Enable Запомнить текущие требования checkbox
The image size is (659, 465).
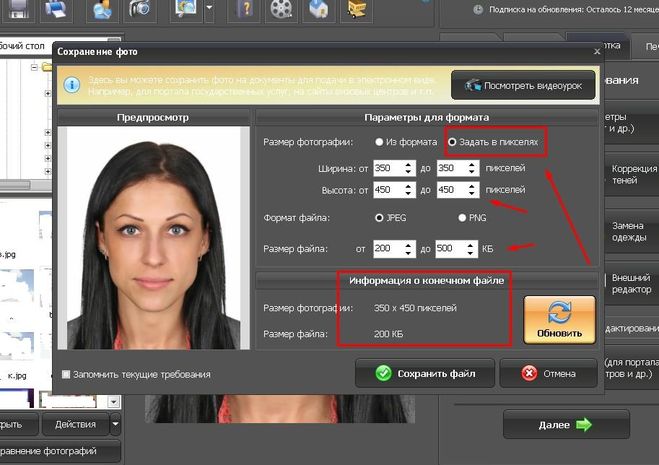(66, 375)
